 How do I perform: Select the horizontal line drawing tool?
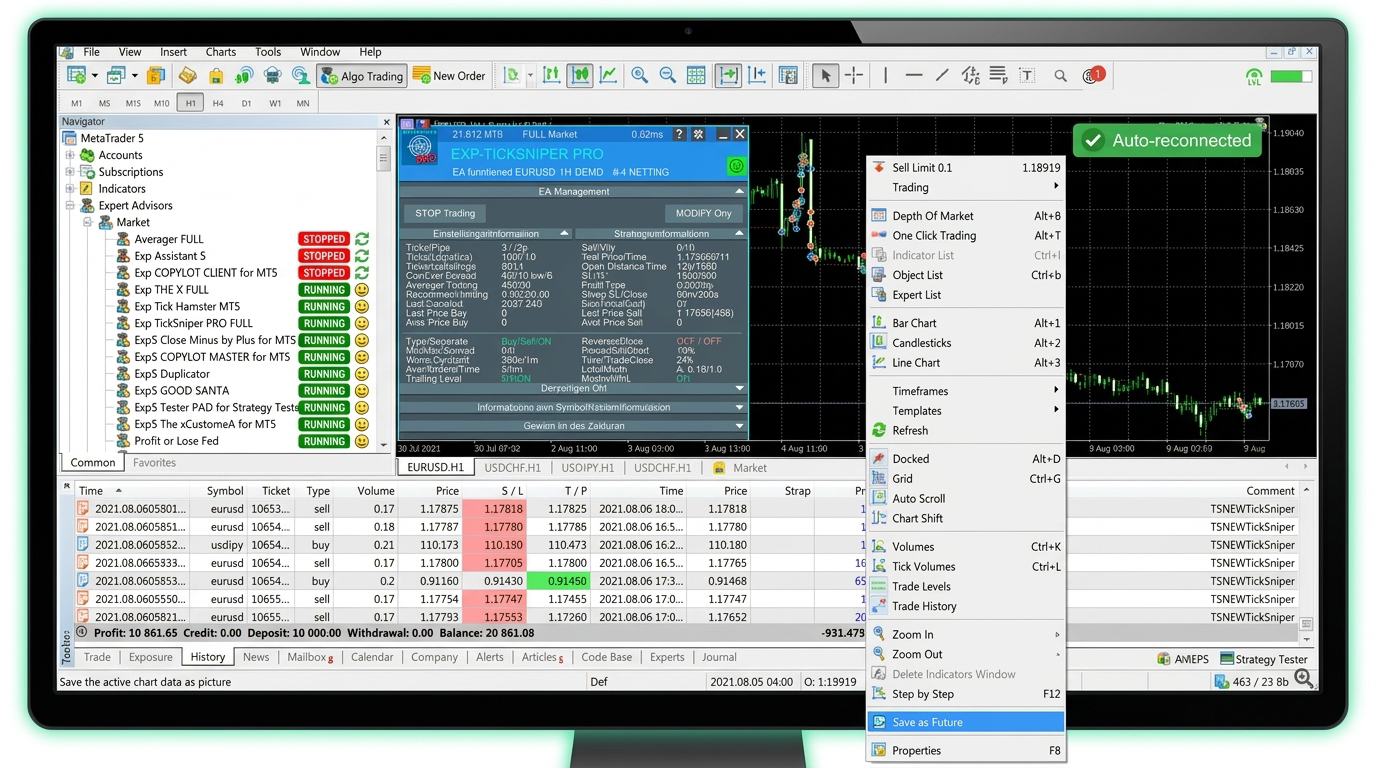click(913, 75)
